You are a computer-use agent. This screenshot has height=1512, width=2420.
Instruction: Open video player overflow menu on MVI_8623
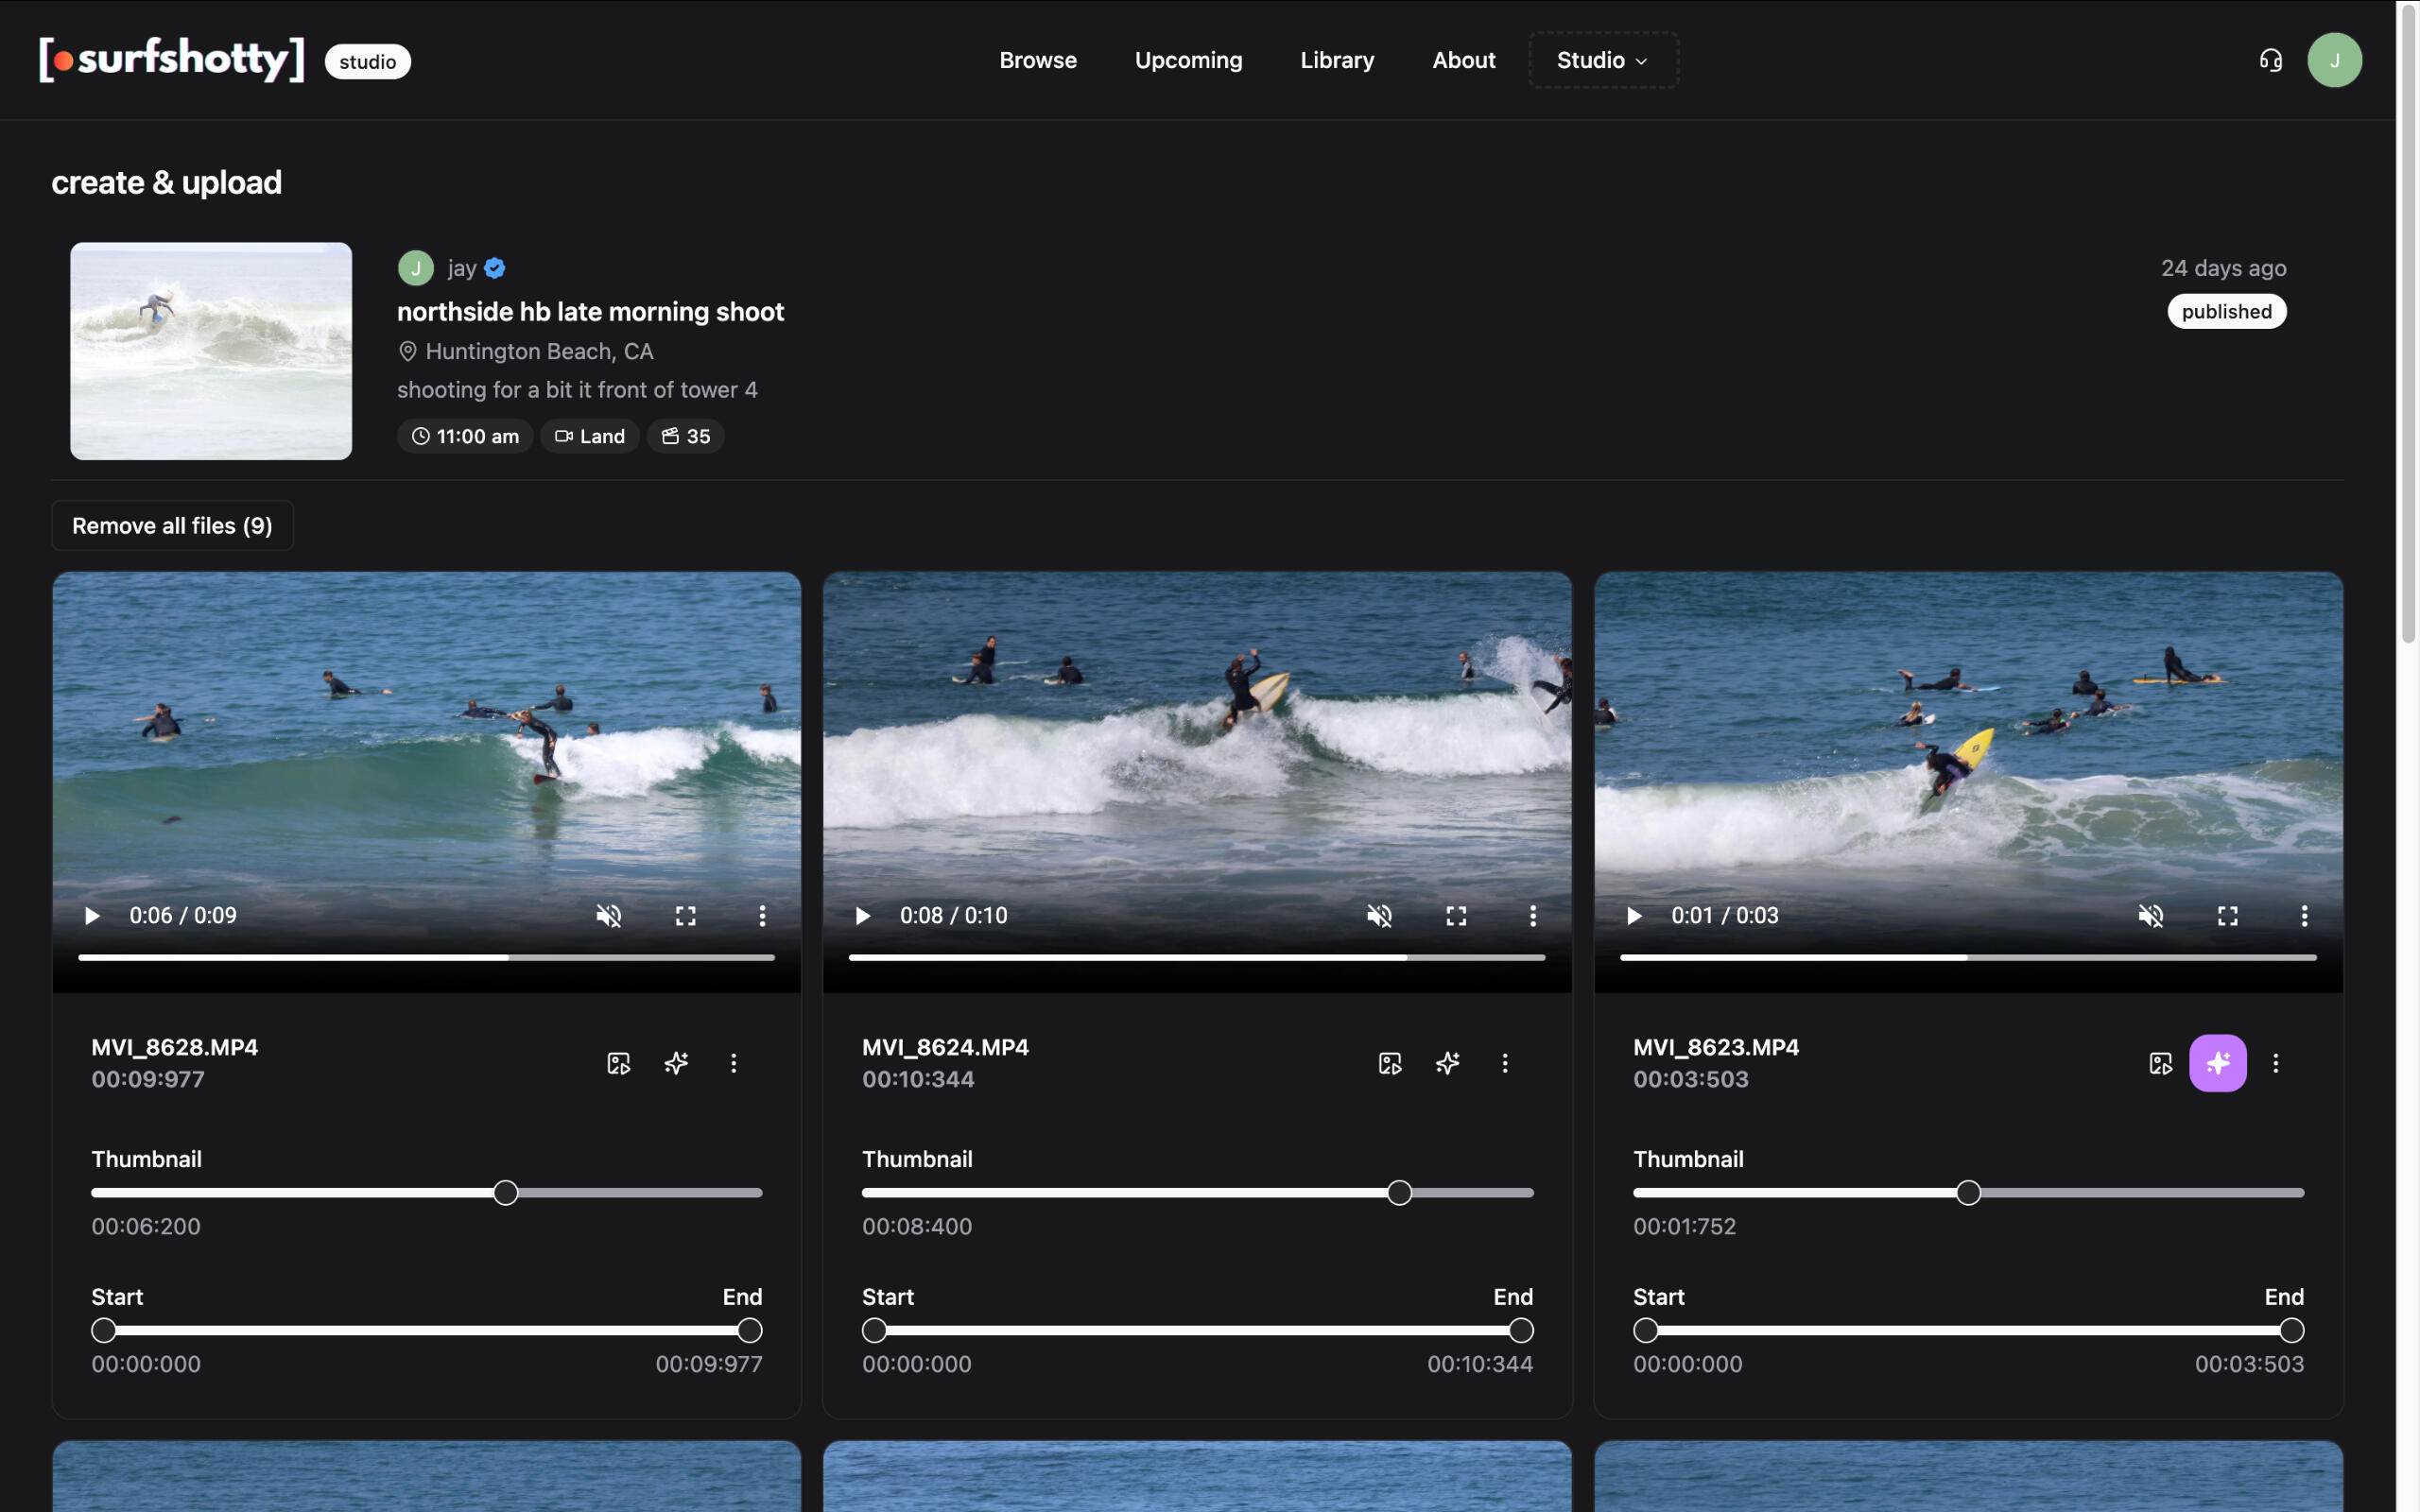2304,916
